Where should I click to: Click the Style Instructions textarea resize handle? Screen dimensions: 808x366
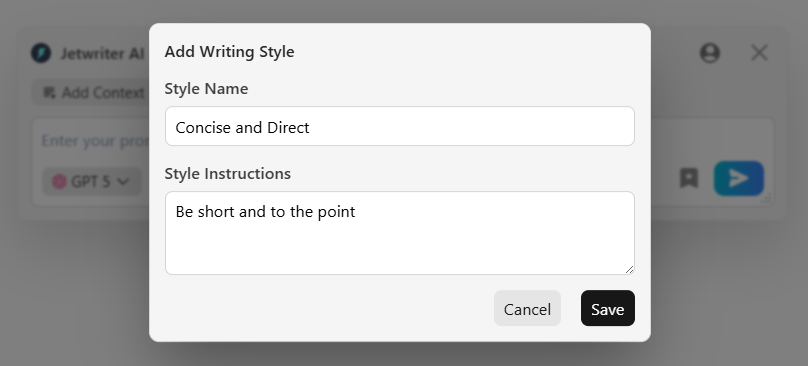click(x=629, y=270)
